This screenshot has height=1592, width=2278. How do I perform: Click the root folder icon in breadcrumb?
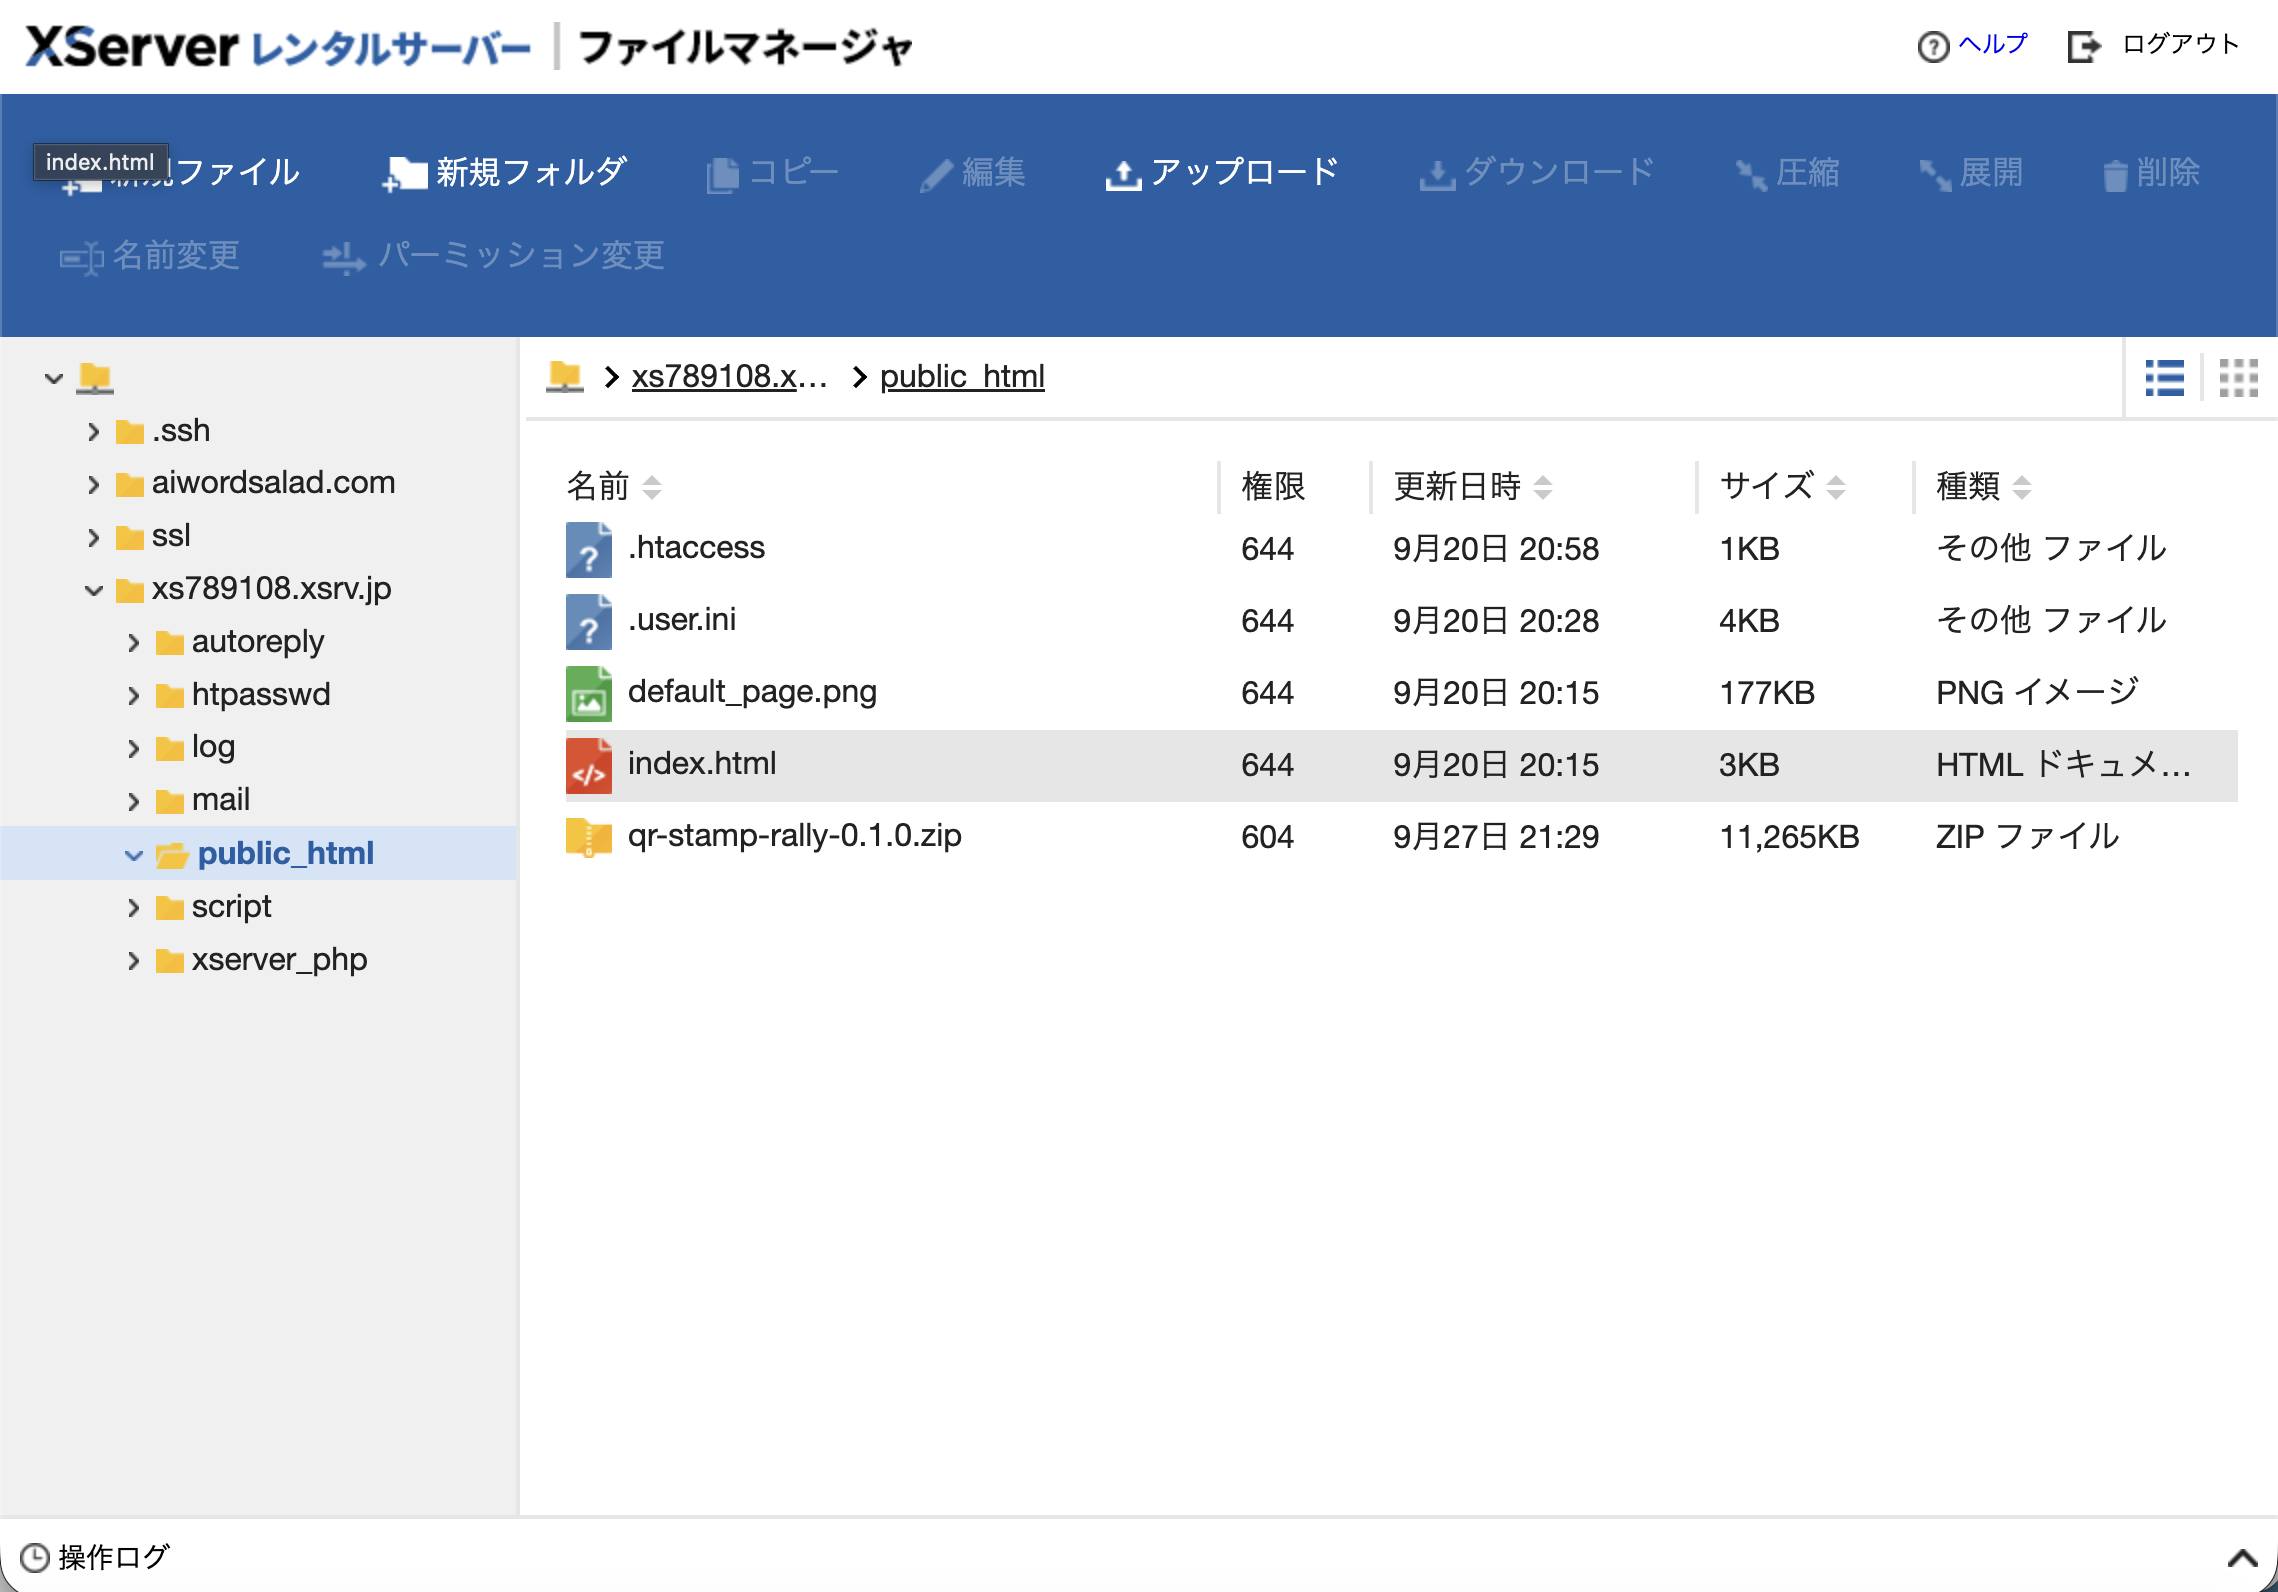[x=565, y=376]
